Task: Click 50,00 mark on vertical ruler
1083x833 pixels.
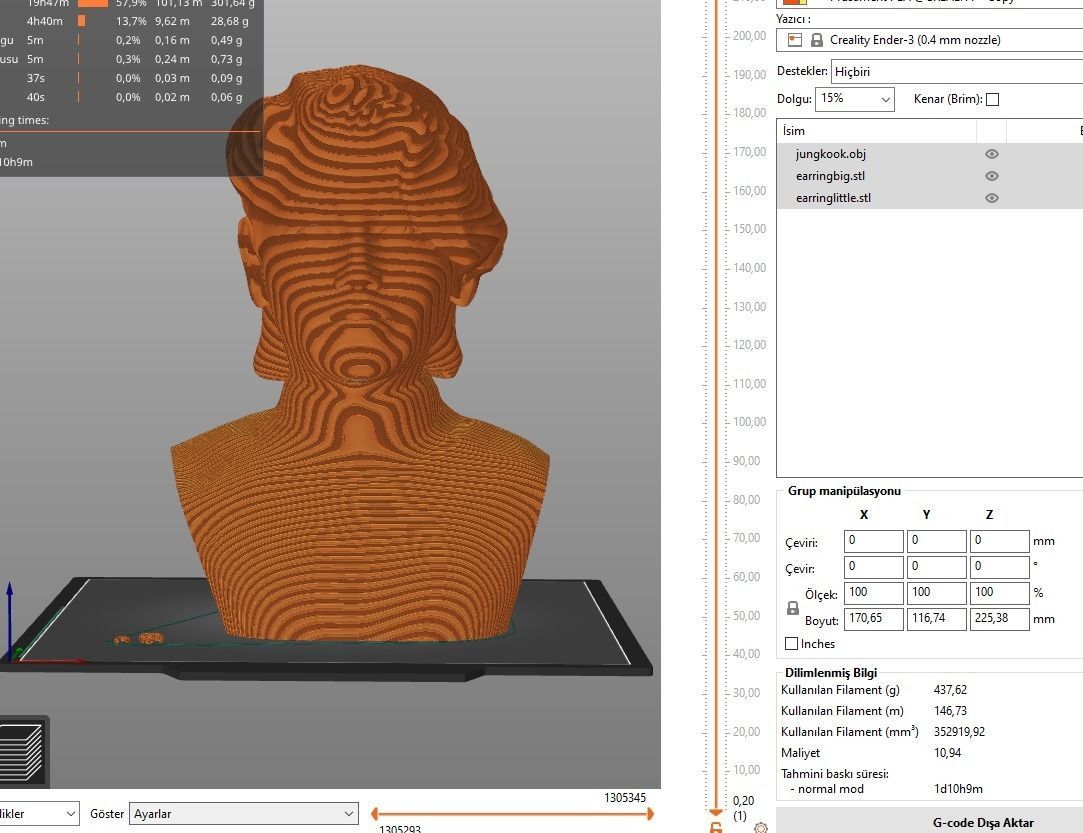Action: point(747,615)
